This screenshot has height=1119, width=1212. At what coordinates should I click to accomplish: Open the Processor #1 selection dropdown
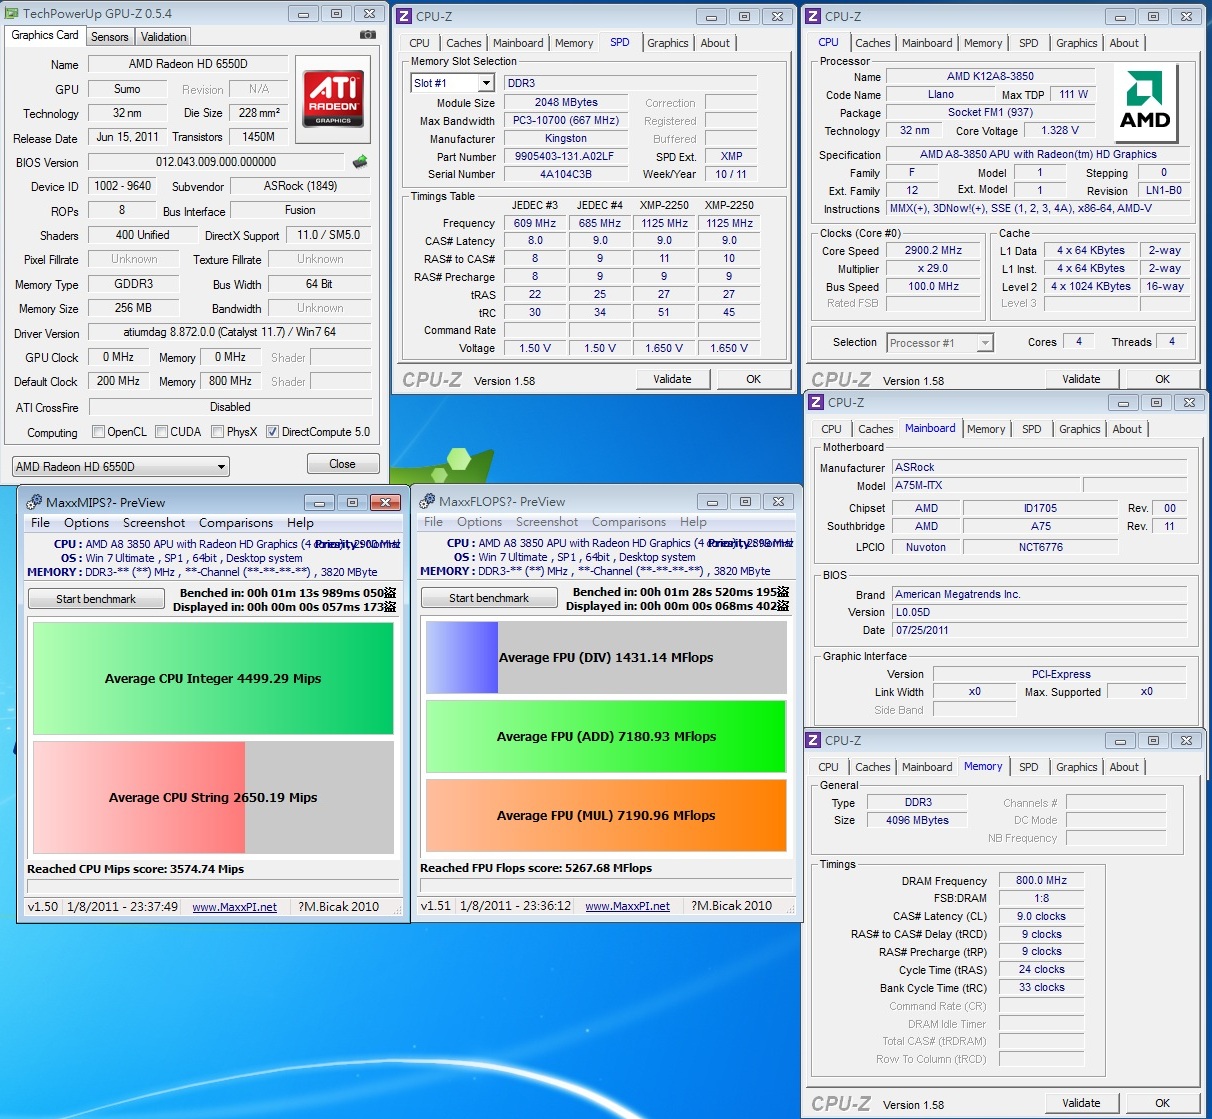click(985, 343)
